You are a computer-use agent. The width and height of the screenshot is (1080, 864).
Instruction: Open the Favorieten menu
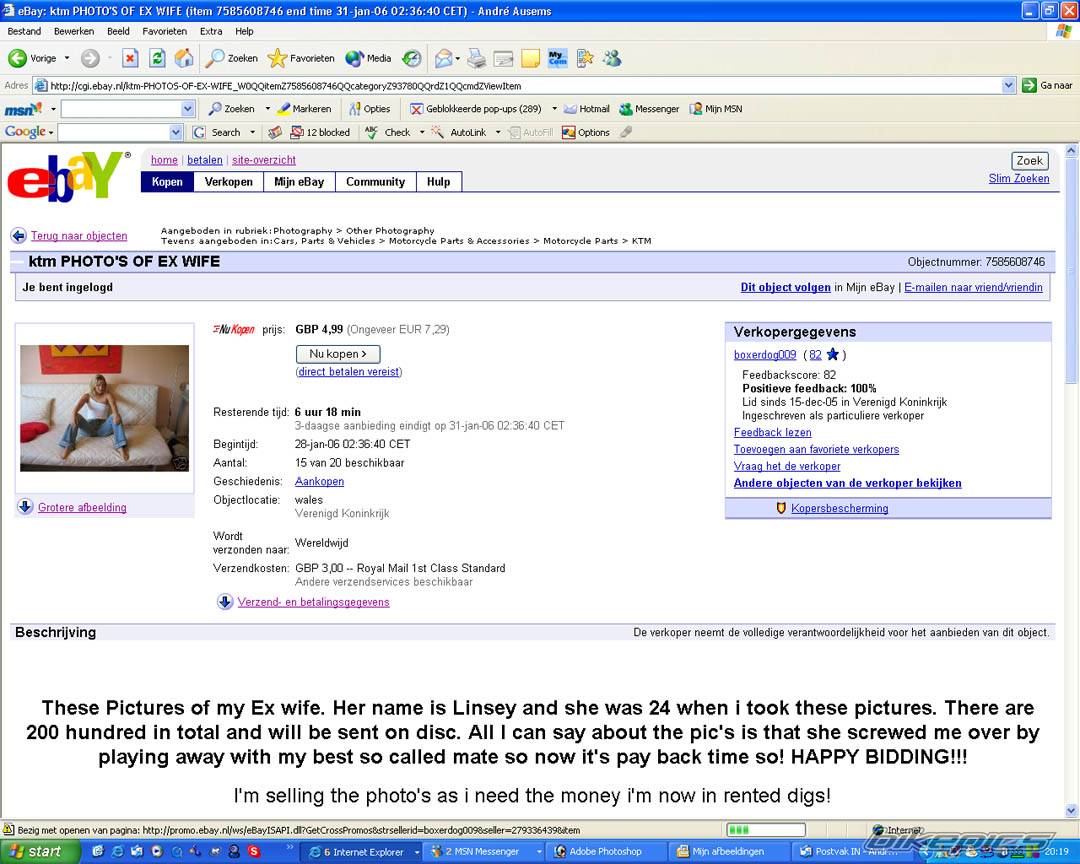[x=165, y=32]
